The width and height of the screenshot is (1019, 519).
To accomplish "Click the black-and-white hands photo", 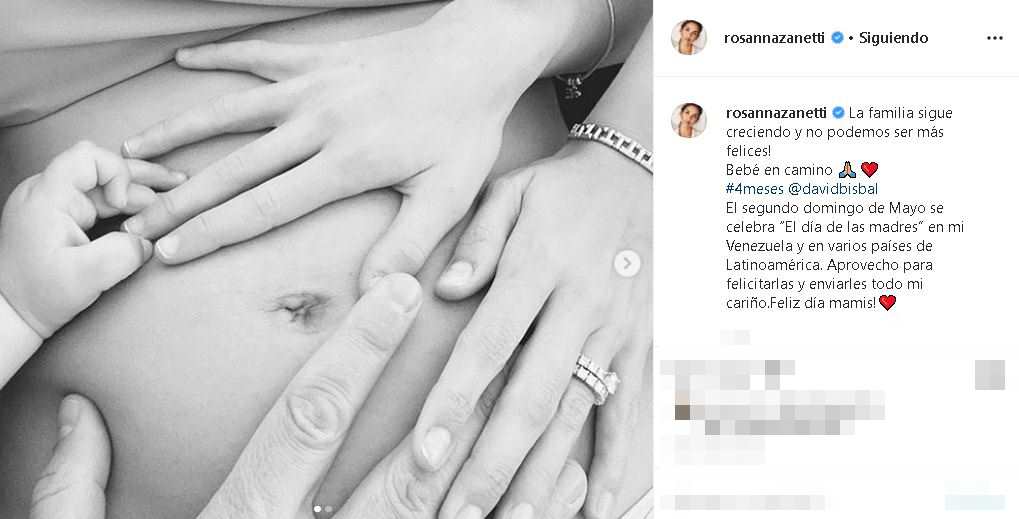I will point(326,259).
